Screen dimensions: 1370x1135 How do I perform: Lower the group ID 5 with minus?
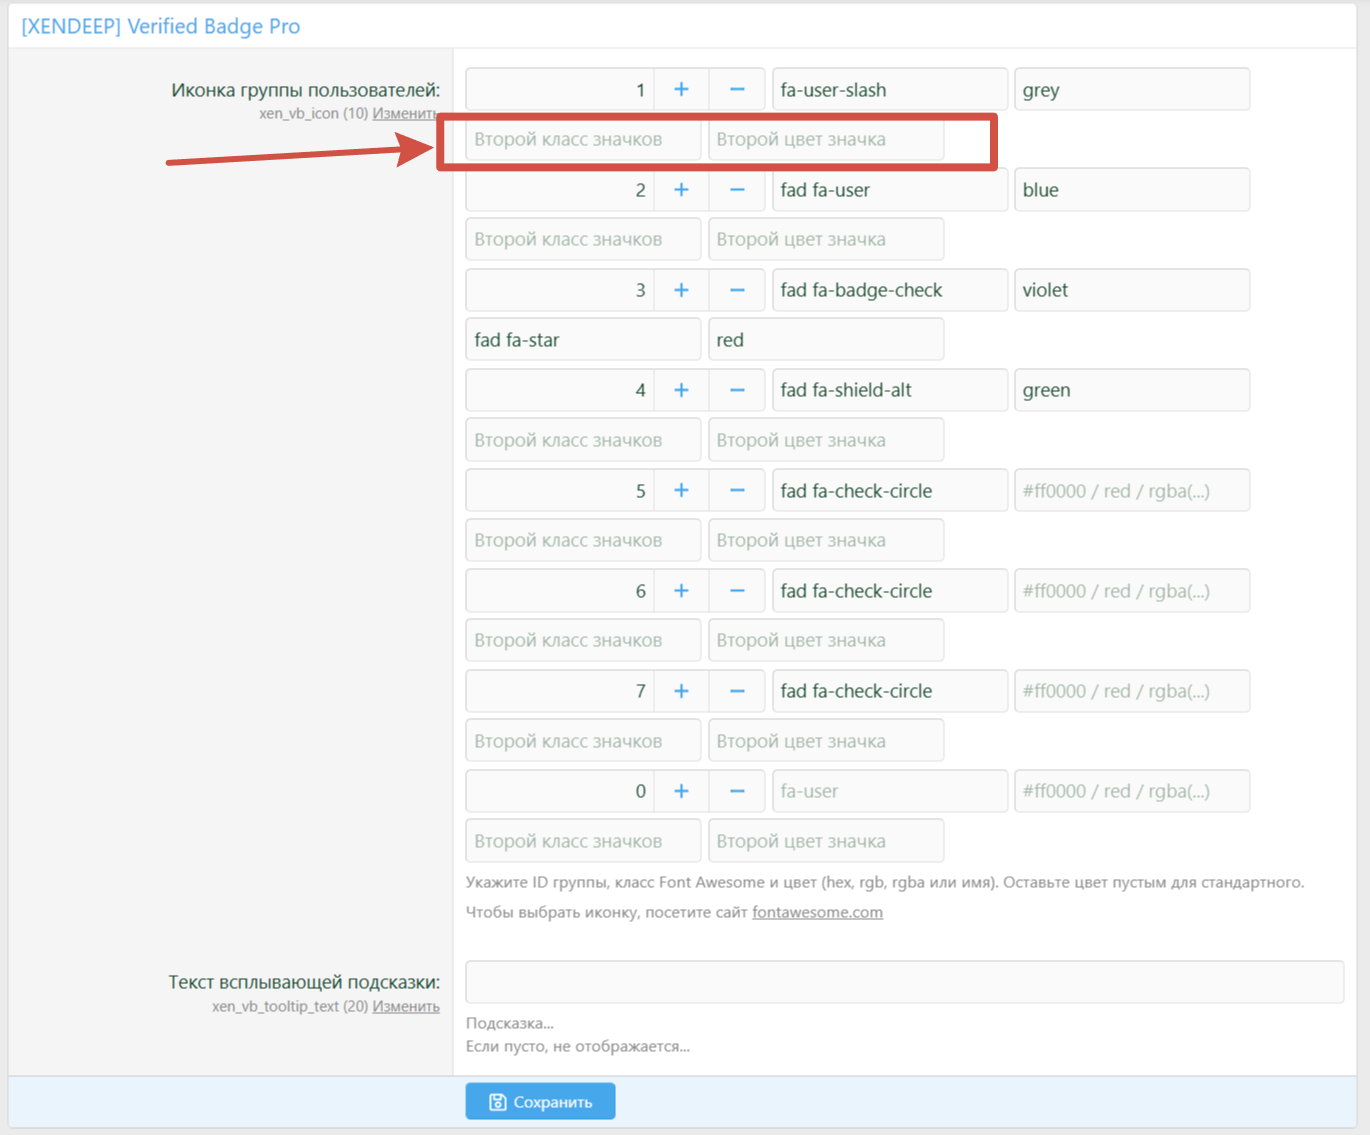point(737,491)
